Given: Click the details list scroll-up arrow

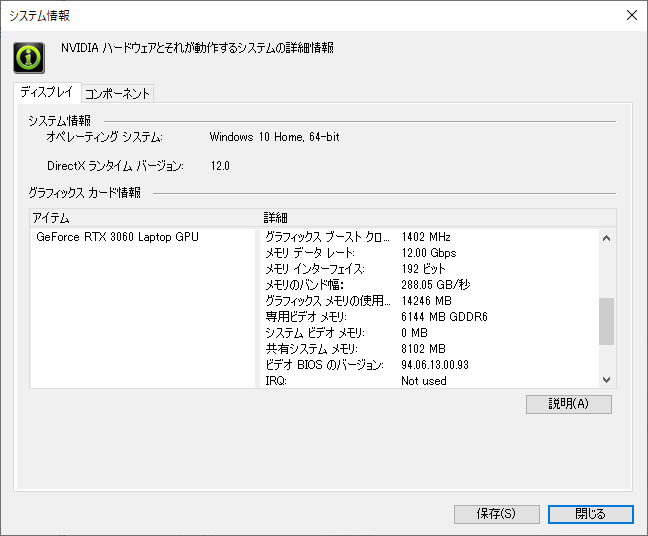Looking at the screenshot, I should click(606, 238).
